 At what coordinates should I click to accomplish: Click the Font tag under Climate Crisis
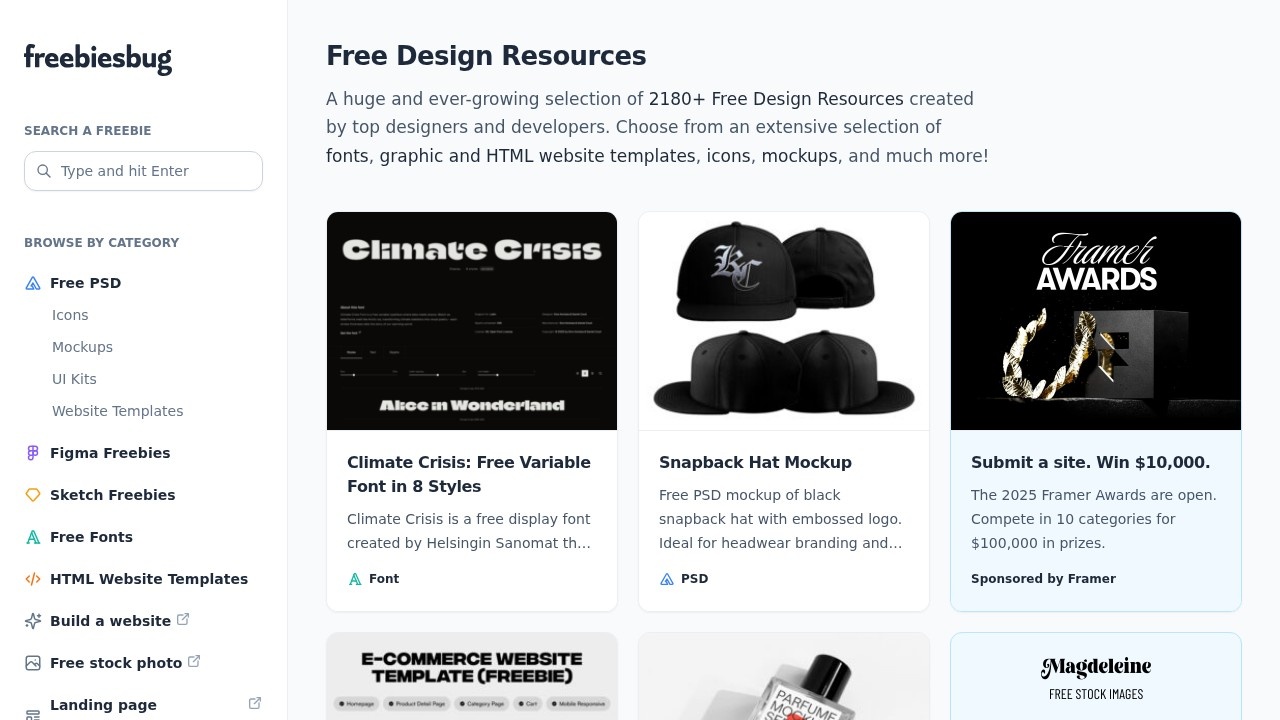pos(373,579)
